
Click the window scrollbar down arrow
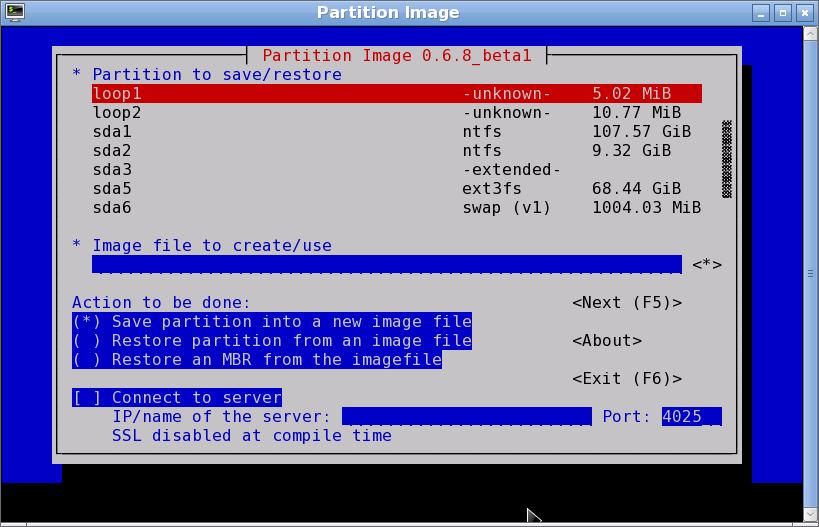coord(810,514)
